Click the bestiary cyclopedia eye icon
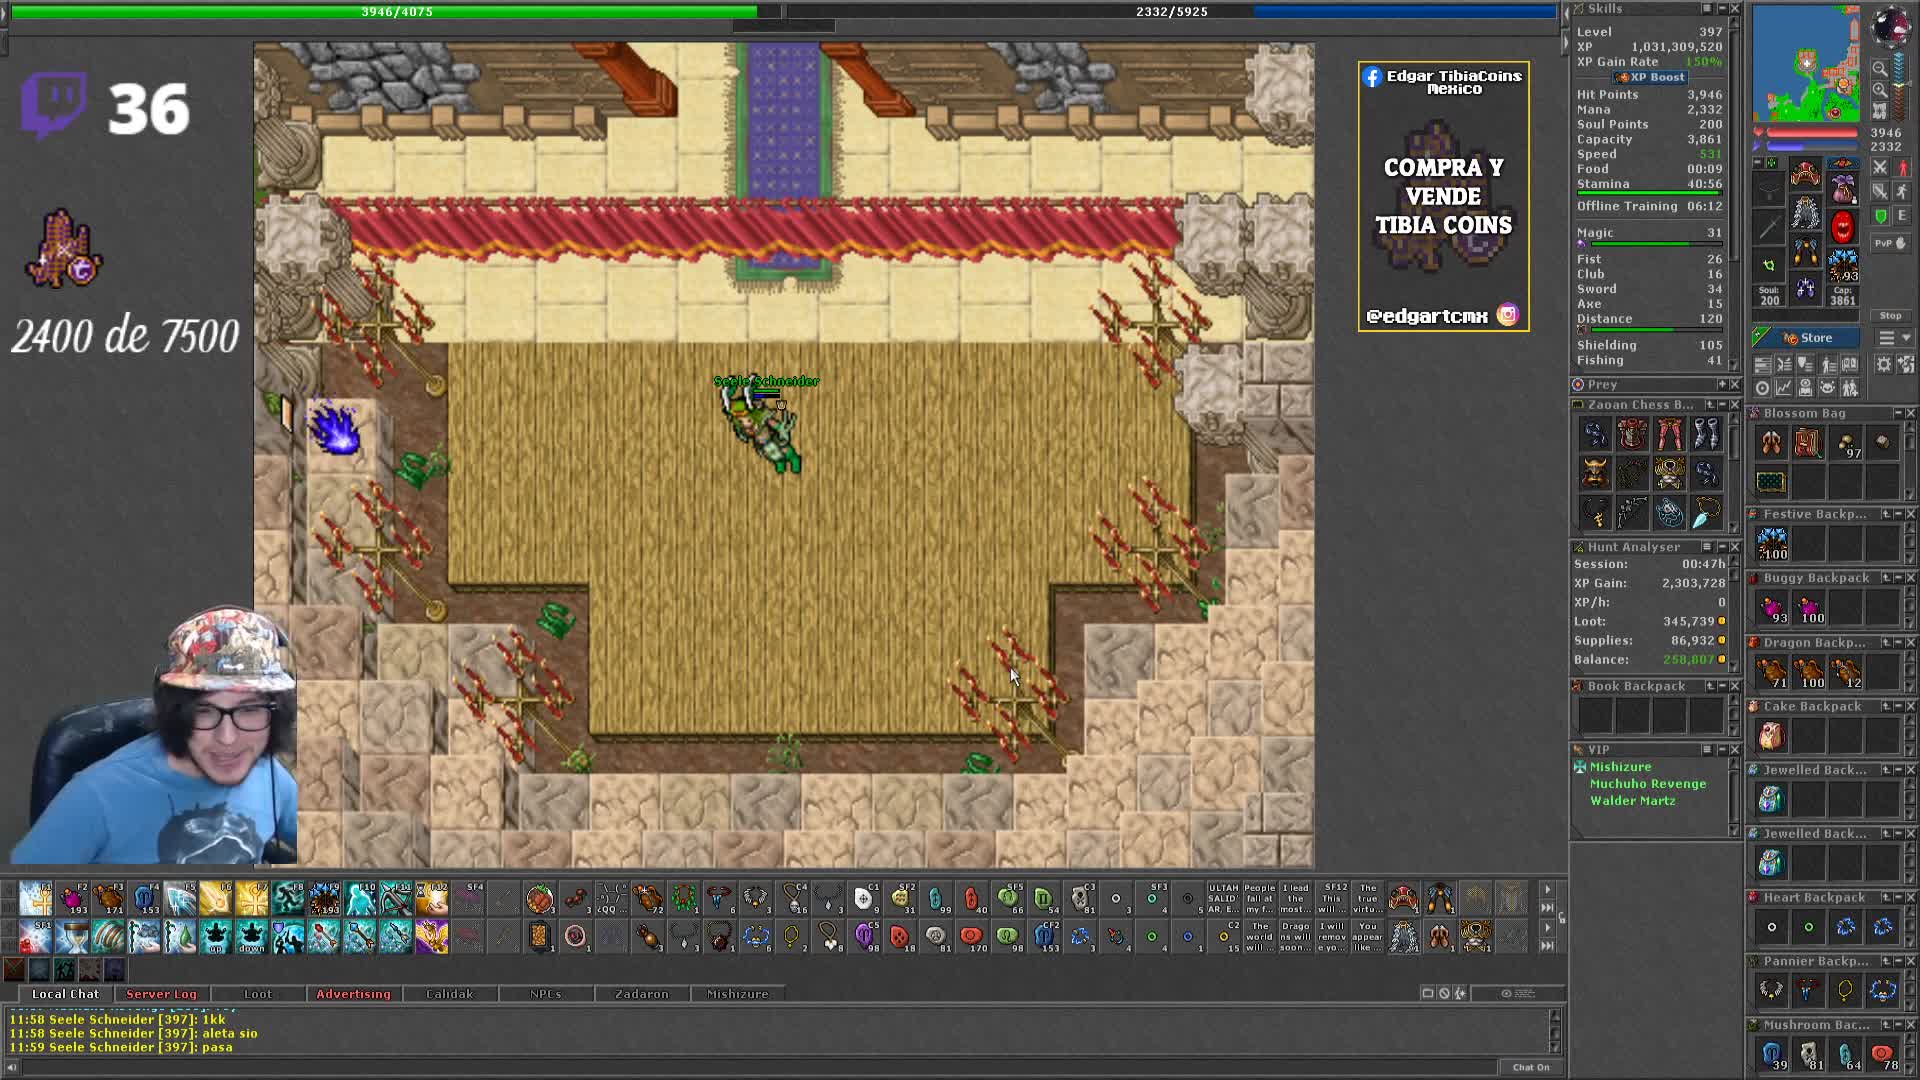1920x1080 pixels. 1805,387
